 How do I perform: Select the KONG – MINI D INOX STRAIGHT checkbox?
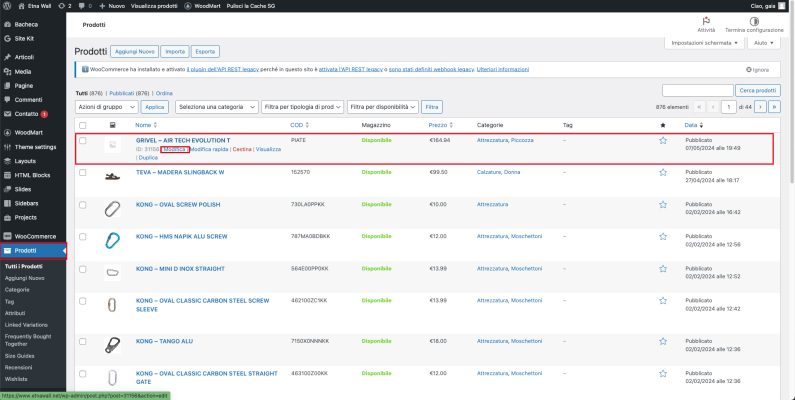tap(83, 269)
